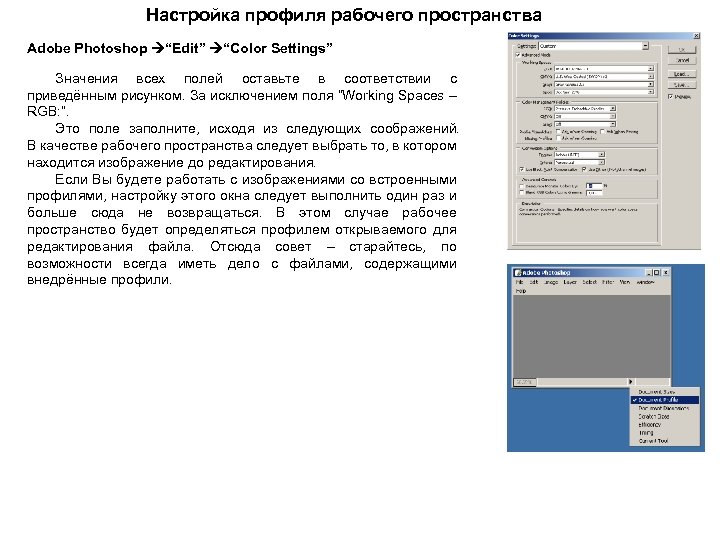Toggle the Advanced Mode checkbox
This screenshot has width=720, height=540.
coord(518,55)
